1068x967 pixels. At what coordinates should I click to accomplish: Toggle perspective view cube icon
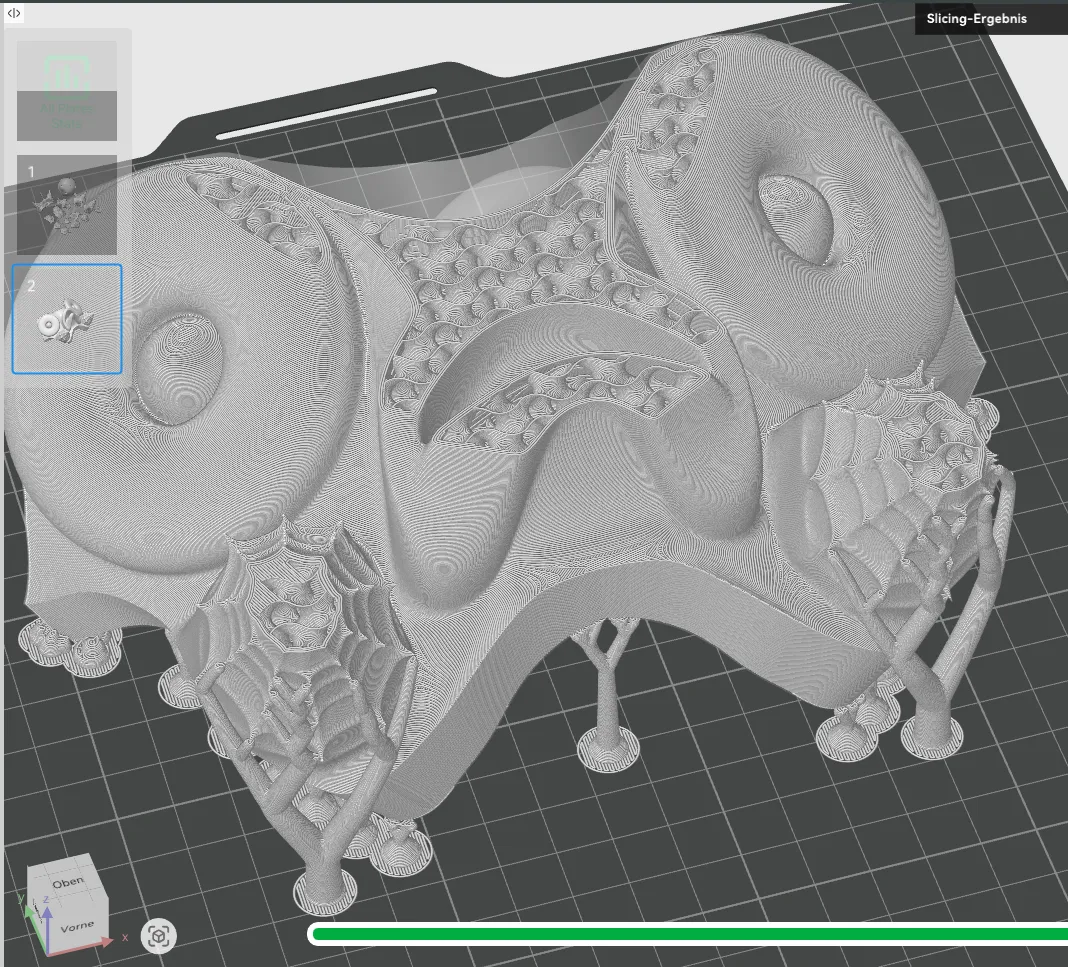[x=159, y=936]
